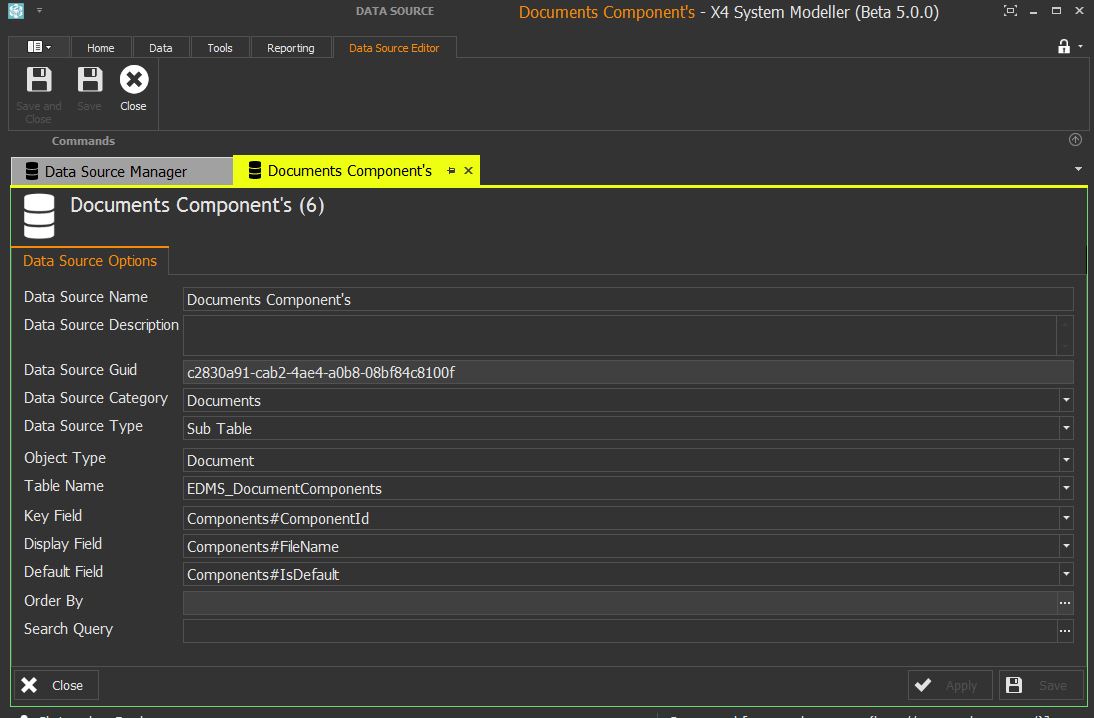This screenshot has height=718, width=1094.
Task: Click the bottom Close button
Action: [56, 685]
